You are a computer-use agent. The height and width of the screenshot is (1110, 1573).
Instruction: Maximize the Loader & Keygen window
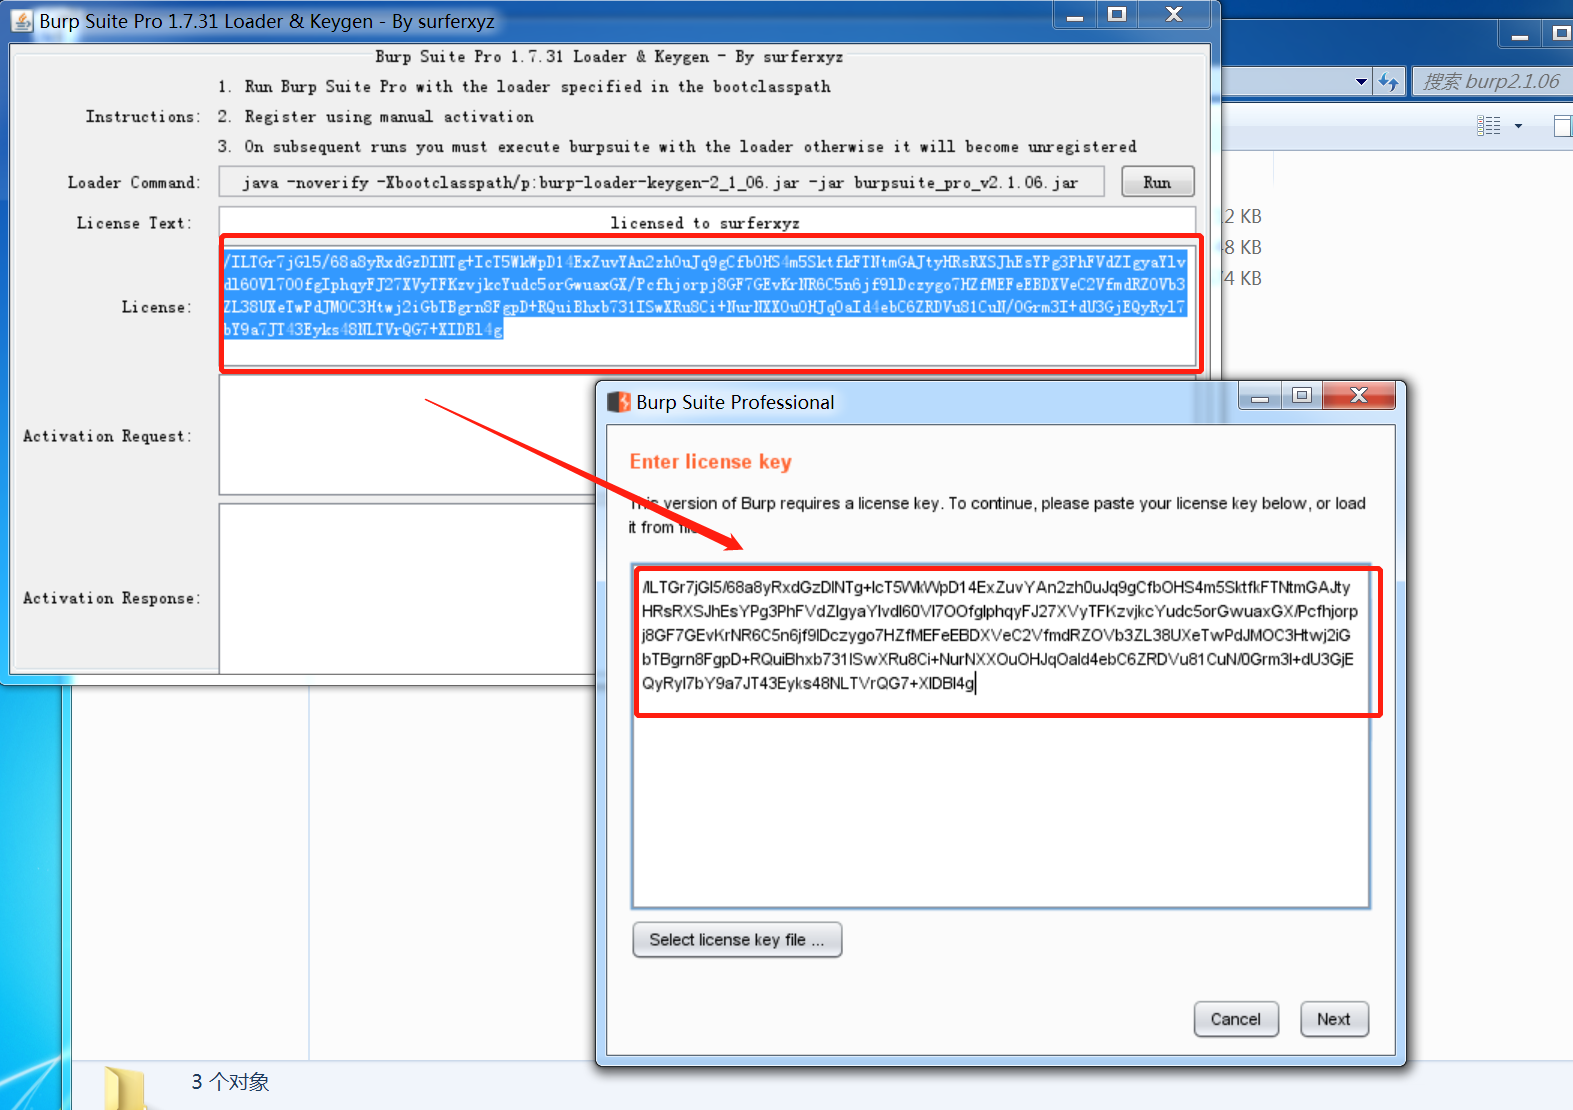pyautogui.click(x=1118, y=15)
